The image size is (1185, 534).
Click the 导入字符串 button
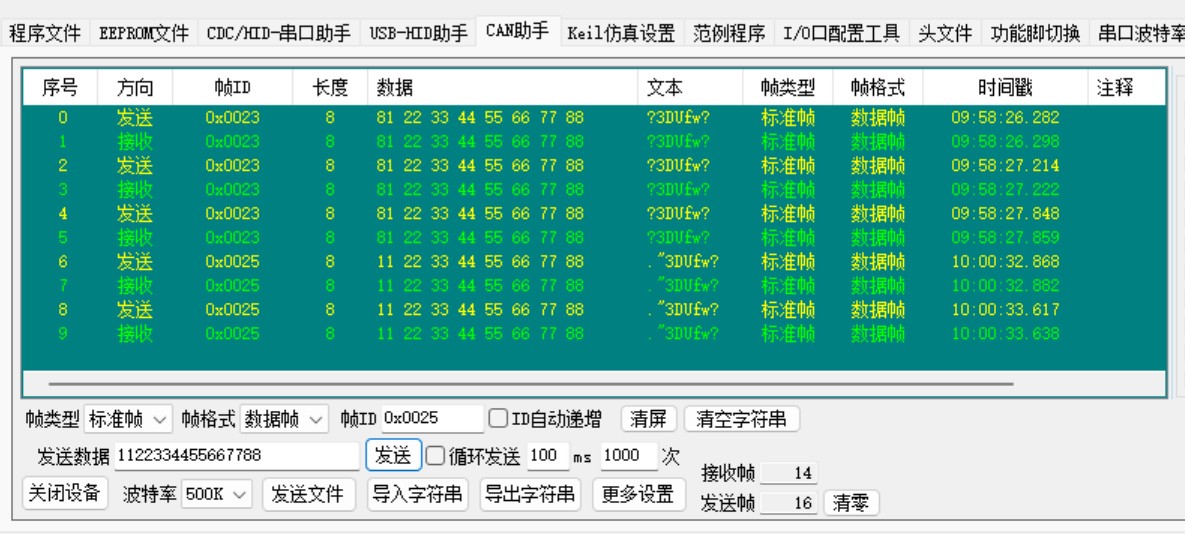(417, 494)
